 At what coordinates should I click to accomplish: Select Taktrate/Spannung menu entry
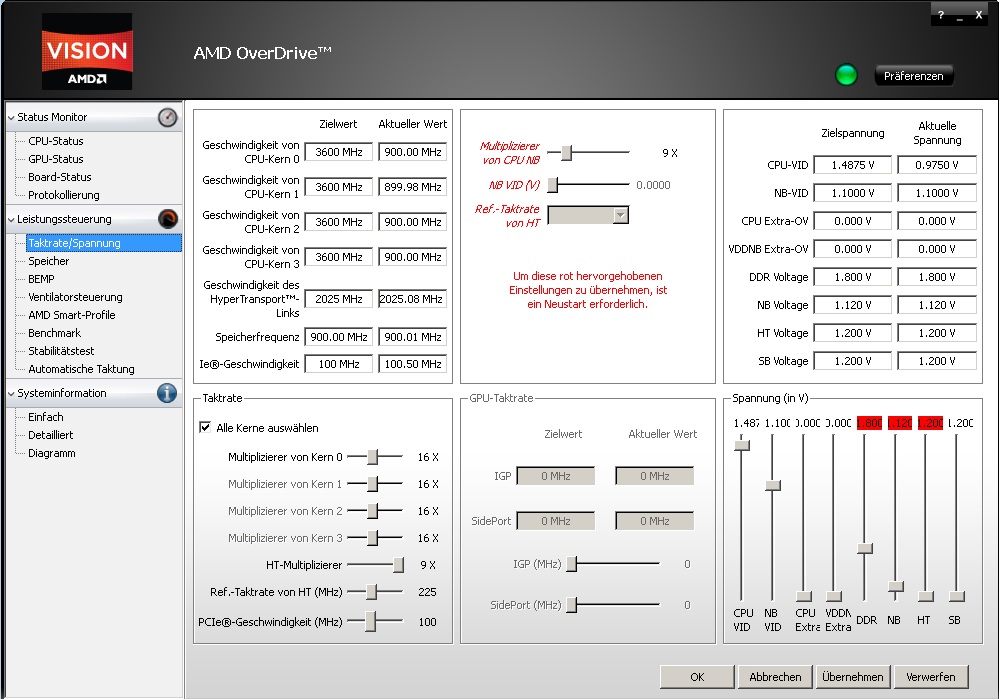[x=104, y=243]
